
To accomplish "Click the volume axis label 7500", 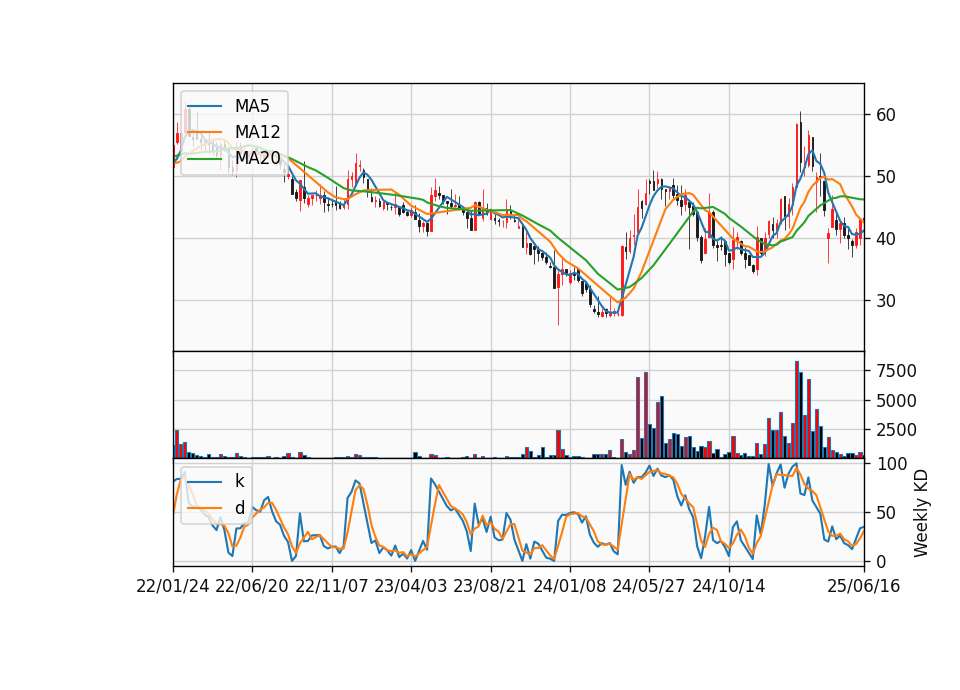I will [x=896, y=371].
